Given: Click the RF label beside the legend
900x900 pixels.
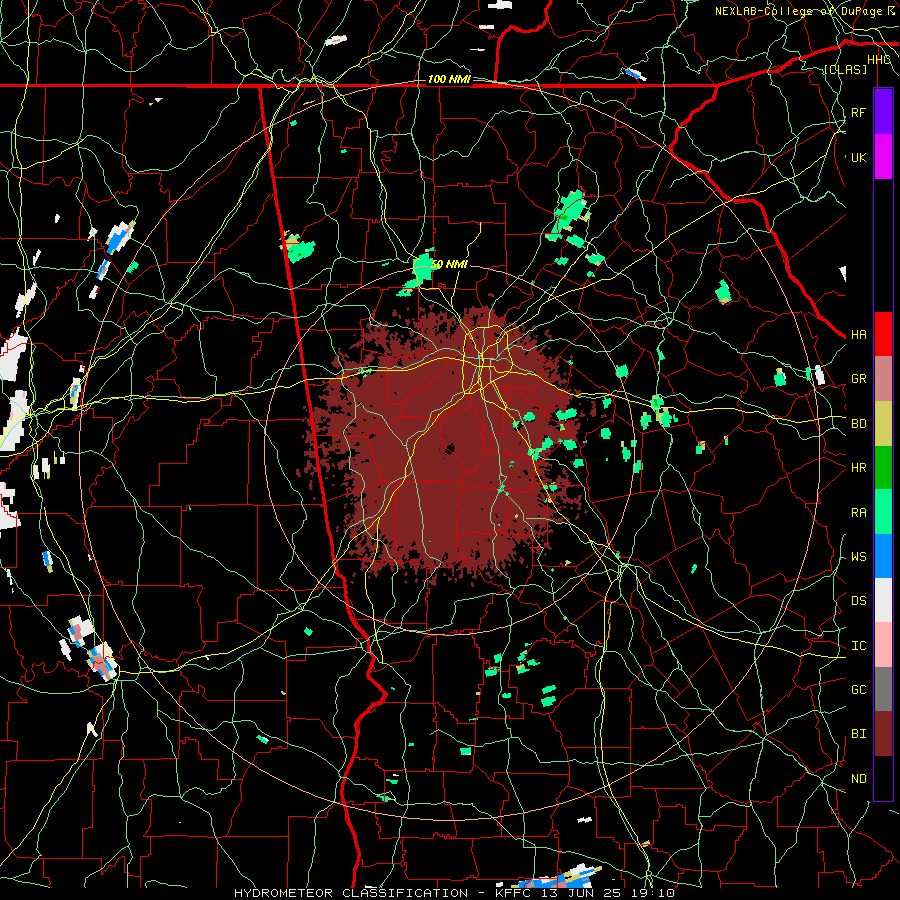Looking at the screenshot, I should pyautogui.click(x=858, y=112).
